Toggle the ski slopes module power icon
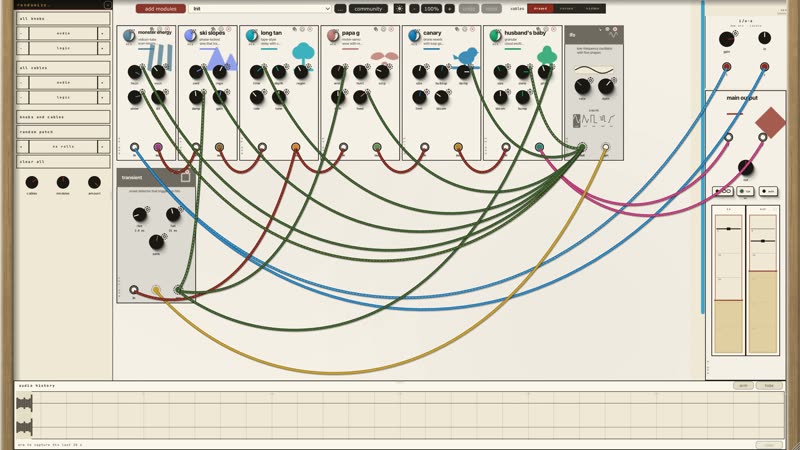Image resolution: width=800 pixels, height=450 pixels. click(x=190, y=36)
